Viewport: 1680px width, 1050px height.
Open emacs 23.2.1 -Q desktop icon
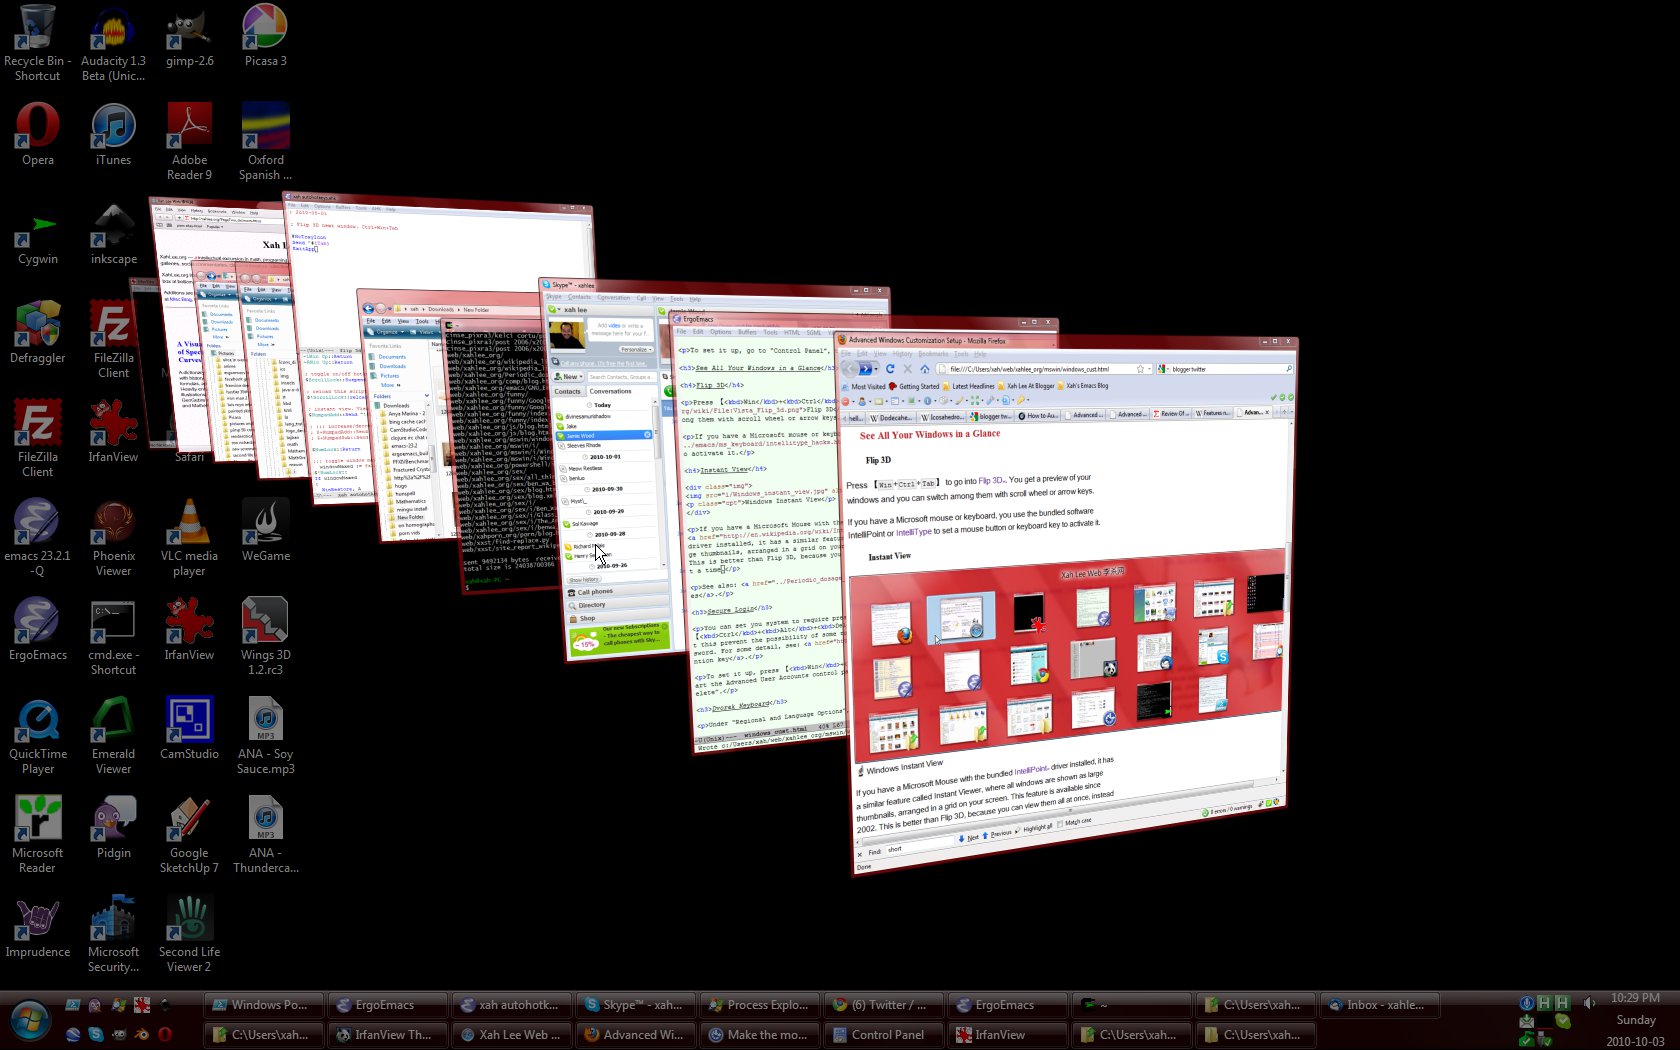(37, 538)
